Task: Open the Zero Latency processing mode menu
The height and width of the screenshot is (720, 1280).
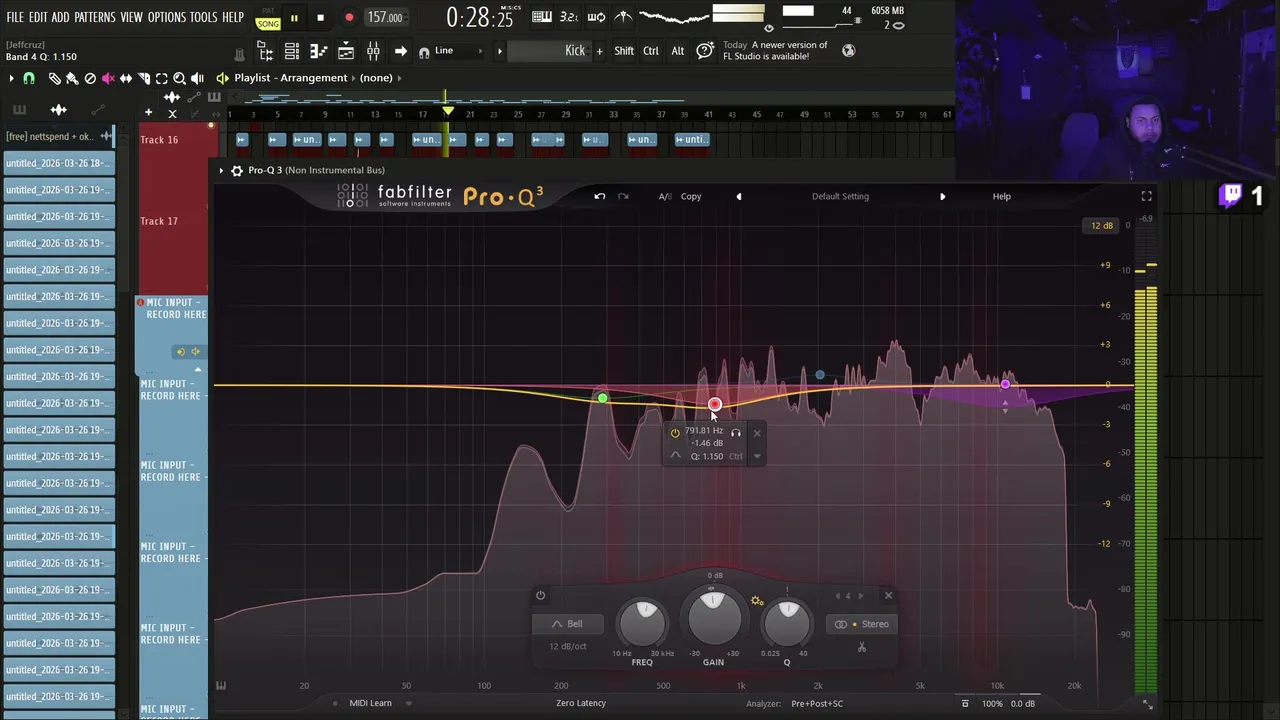Action: click(x=581, y=703)
